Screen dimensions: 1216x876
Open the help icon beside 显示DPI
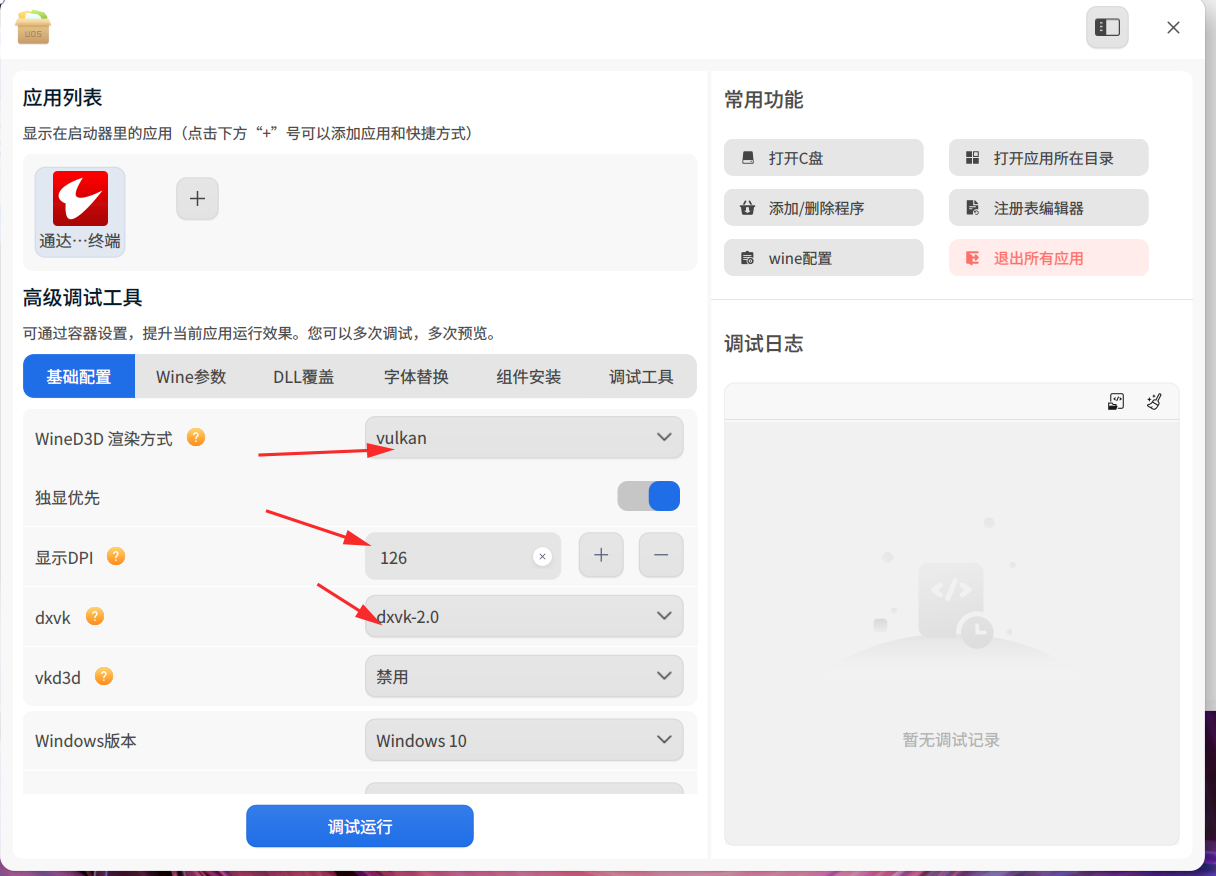point(116,556)
